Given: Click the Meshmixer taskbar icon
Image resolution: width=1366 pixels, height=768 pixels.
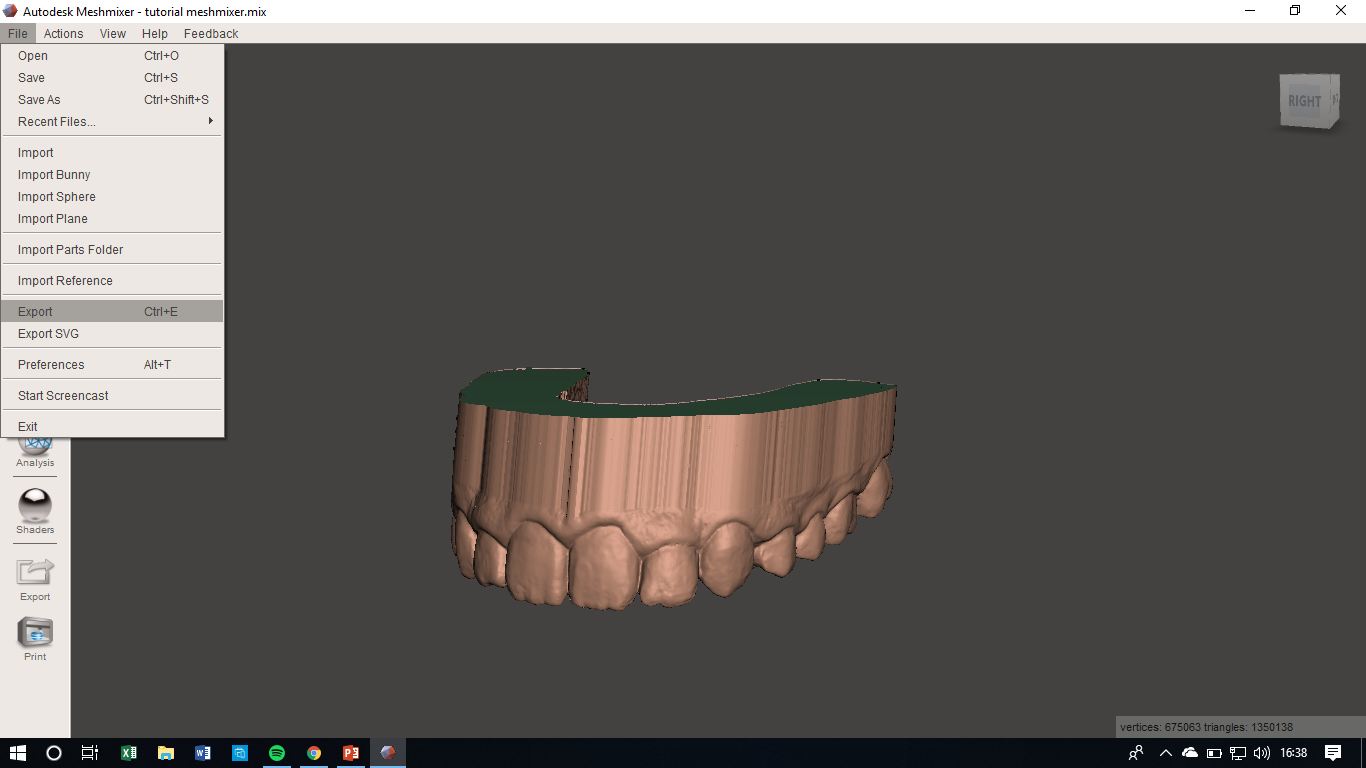Looking at the screenshot, I should tap(388, 753).
